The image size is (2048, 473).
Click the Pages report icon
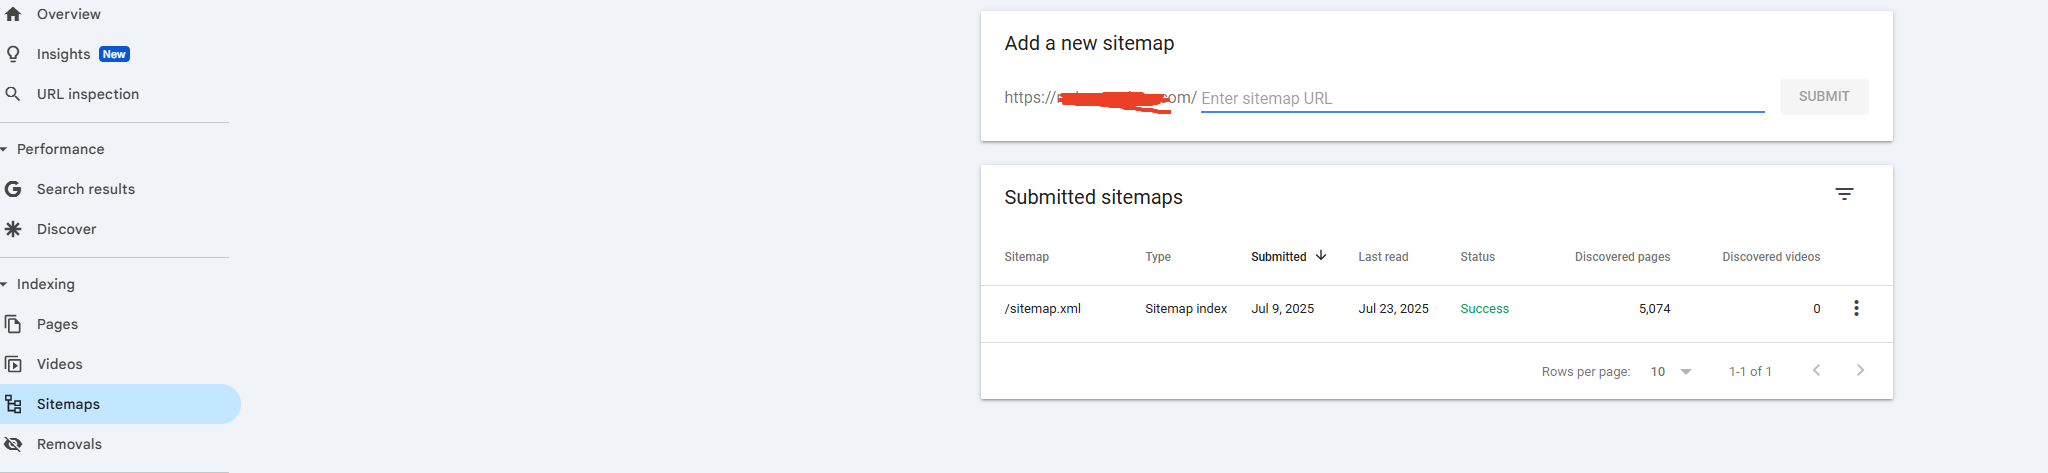(x=13, y=324)
